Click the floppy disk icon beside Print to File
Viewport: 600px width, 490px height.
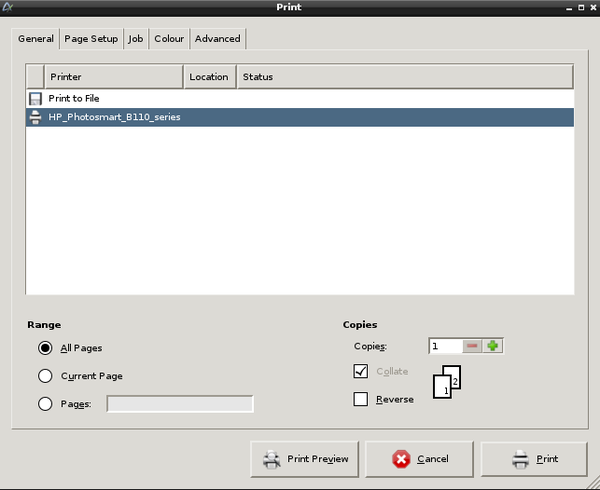click(x=35, y=99)
